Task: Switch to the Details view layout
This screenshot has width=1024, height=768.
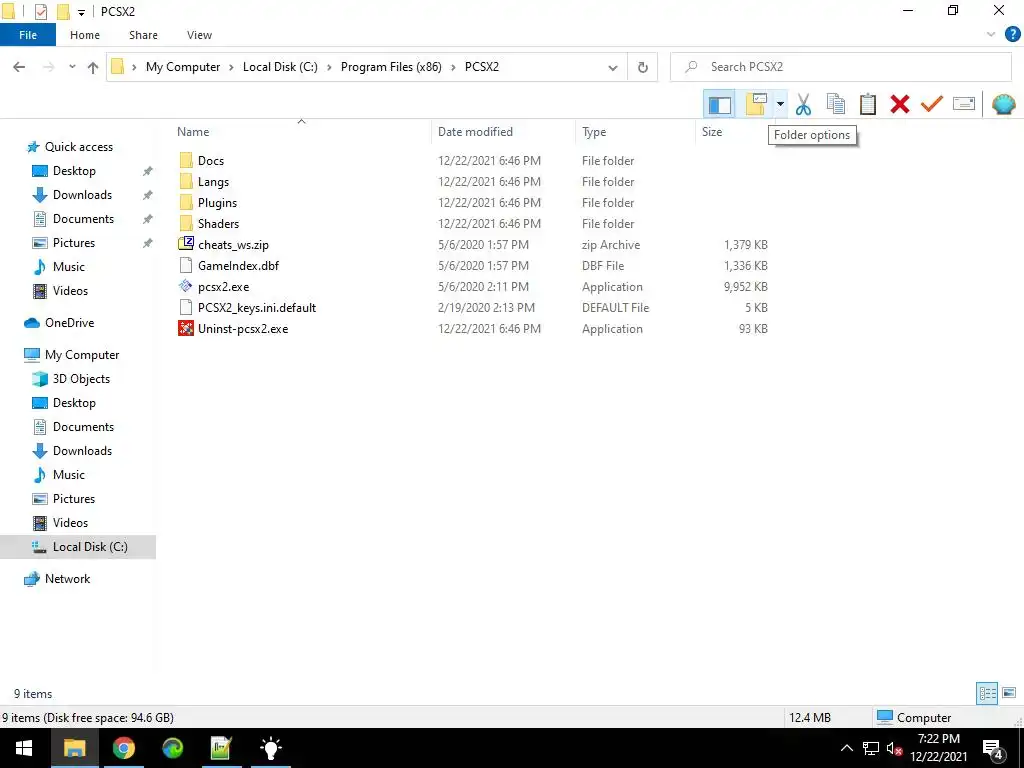Action: (x=987, y=693)
